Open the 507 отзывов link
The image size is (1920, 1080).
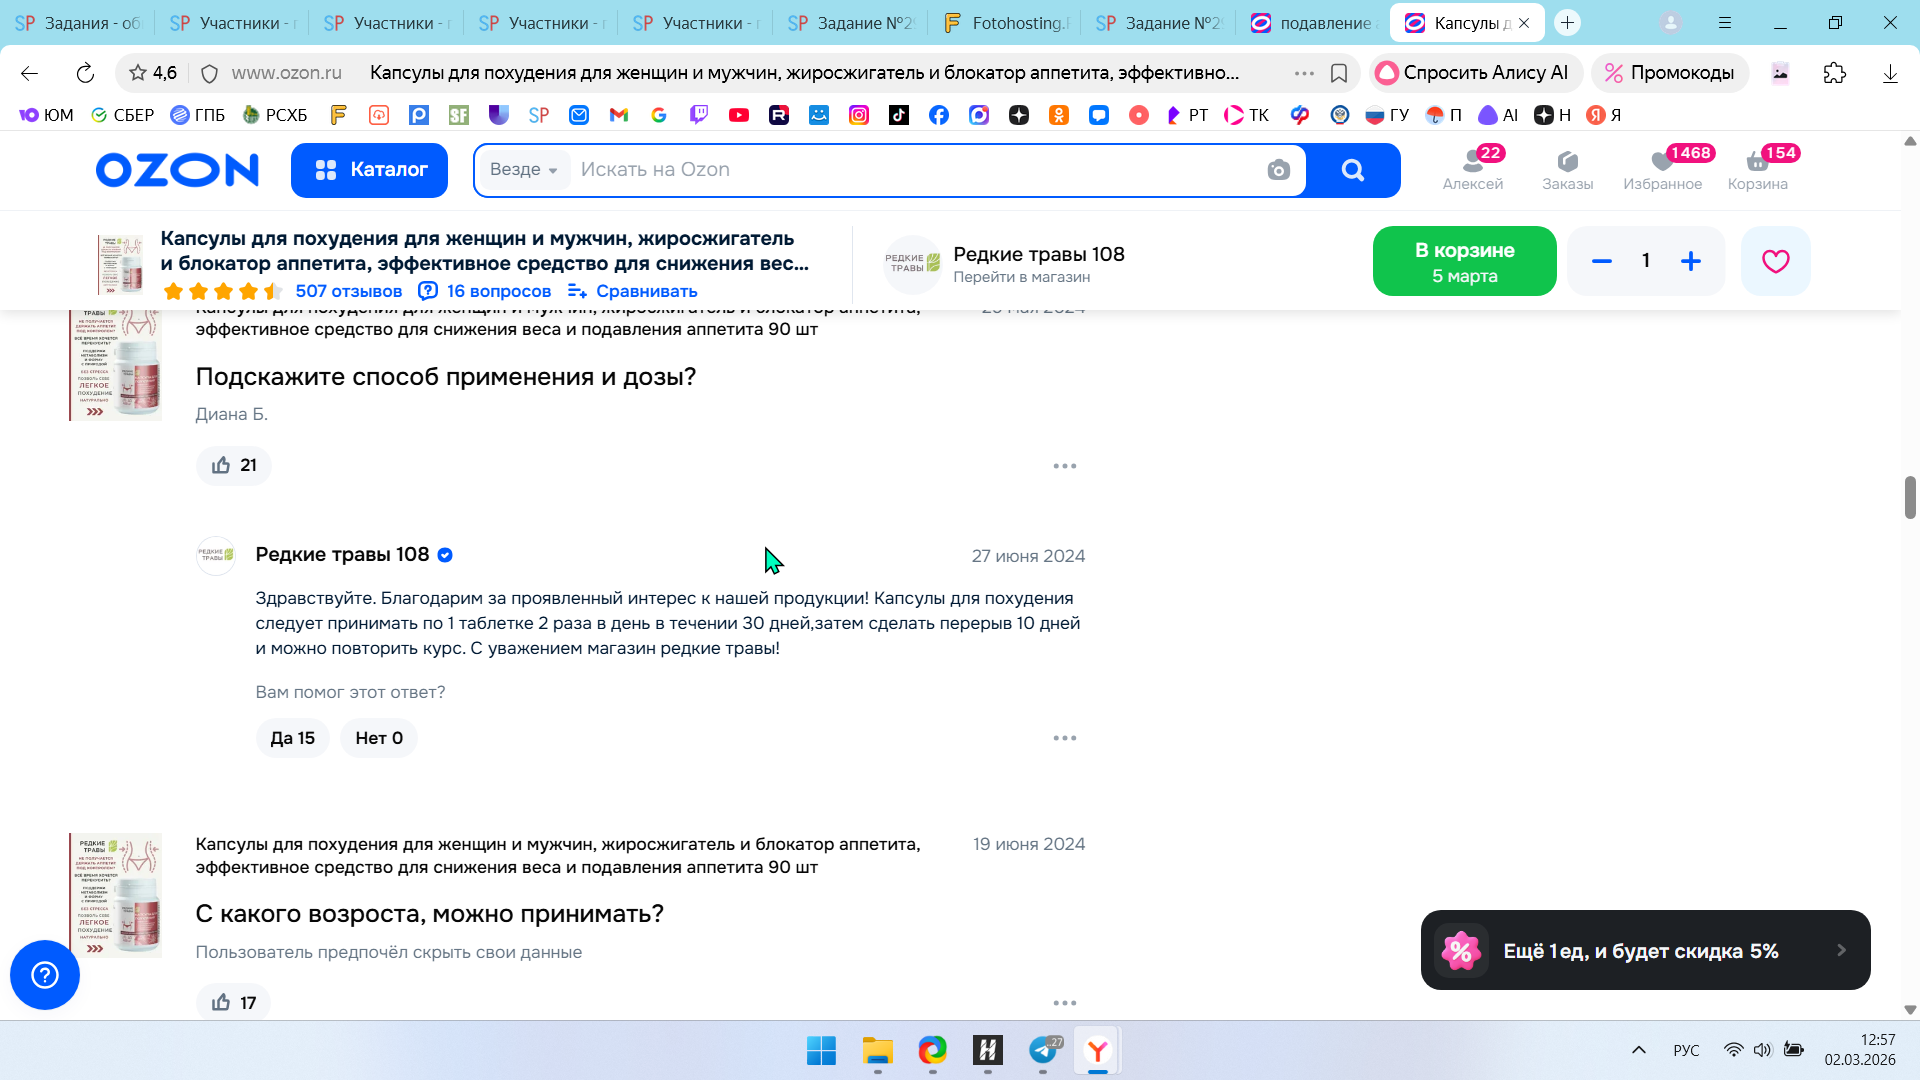(348, 291)
